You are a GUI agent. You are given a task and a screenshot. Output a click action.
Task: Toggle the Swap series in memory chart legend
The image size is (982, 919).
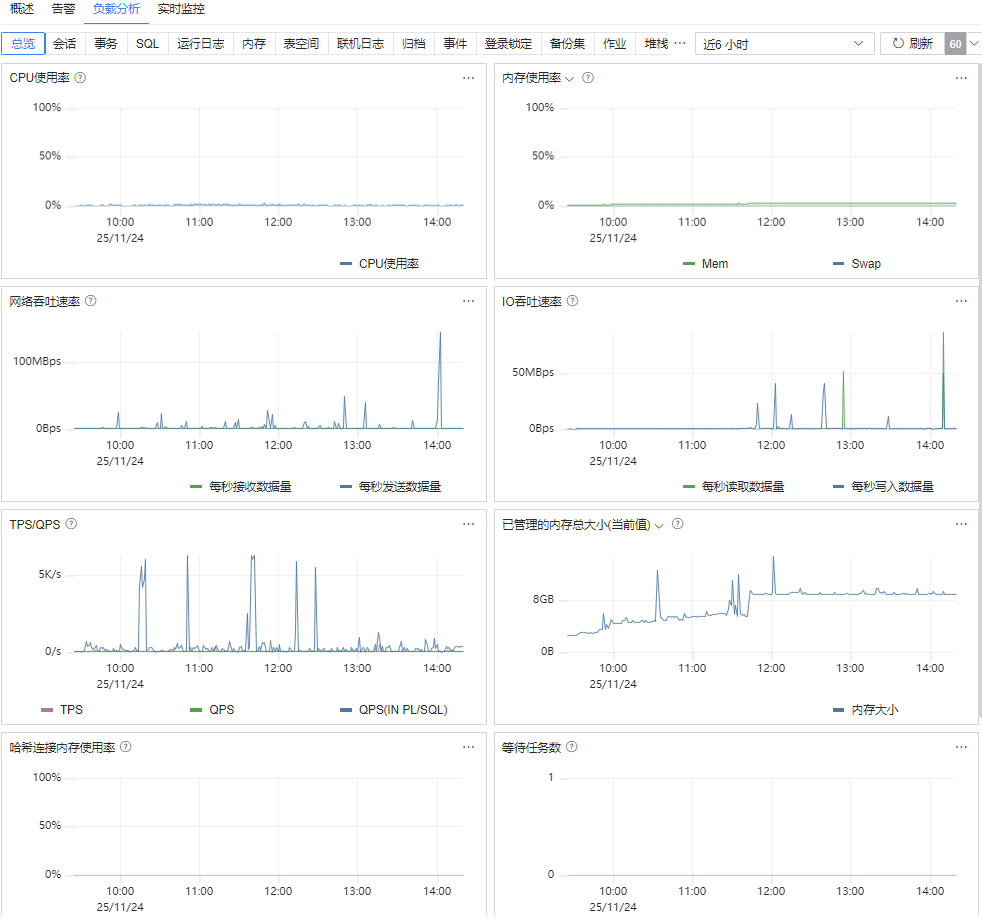857,264
